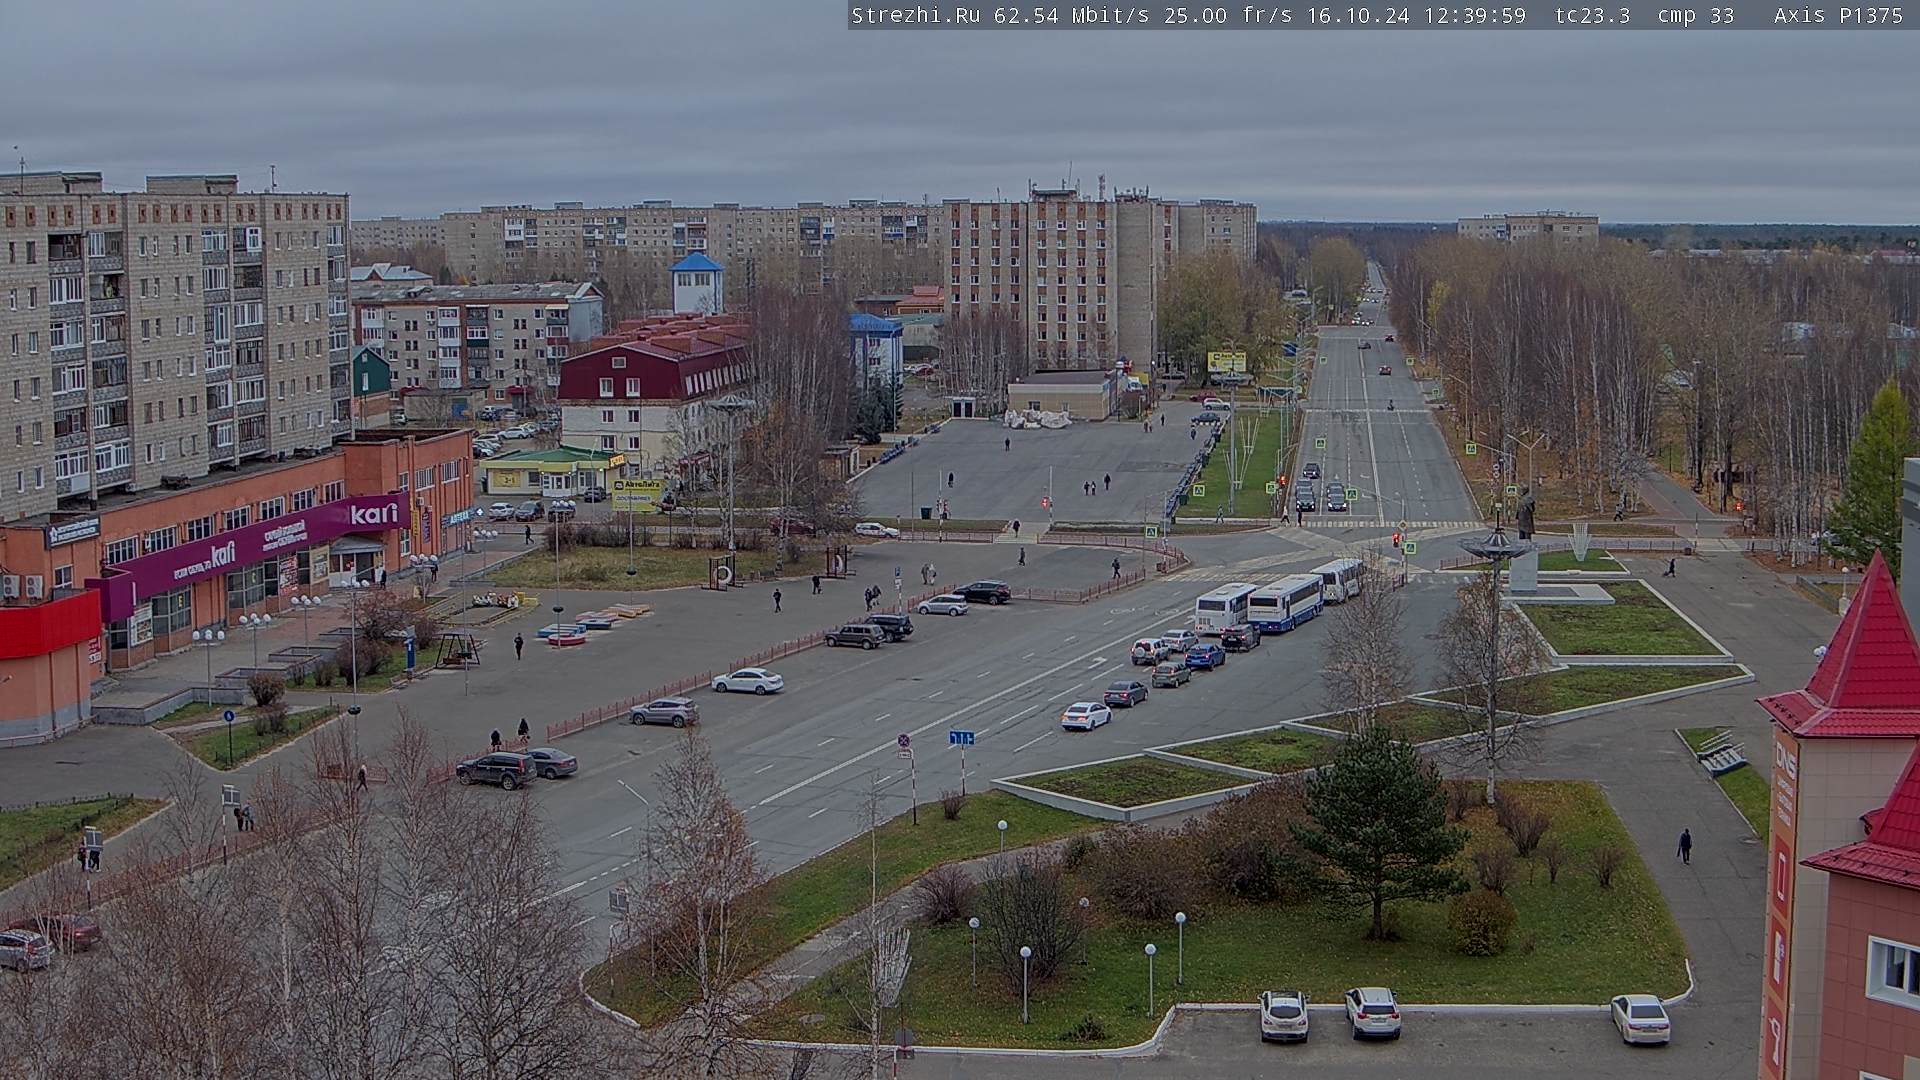Select the tc23.3 overlay value
This screenshot has height=1080, width=1920.
point(1592,15)
